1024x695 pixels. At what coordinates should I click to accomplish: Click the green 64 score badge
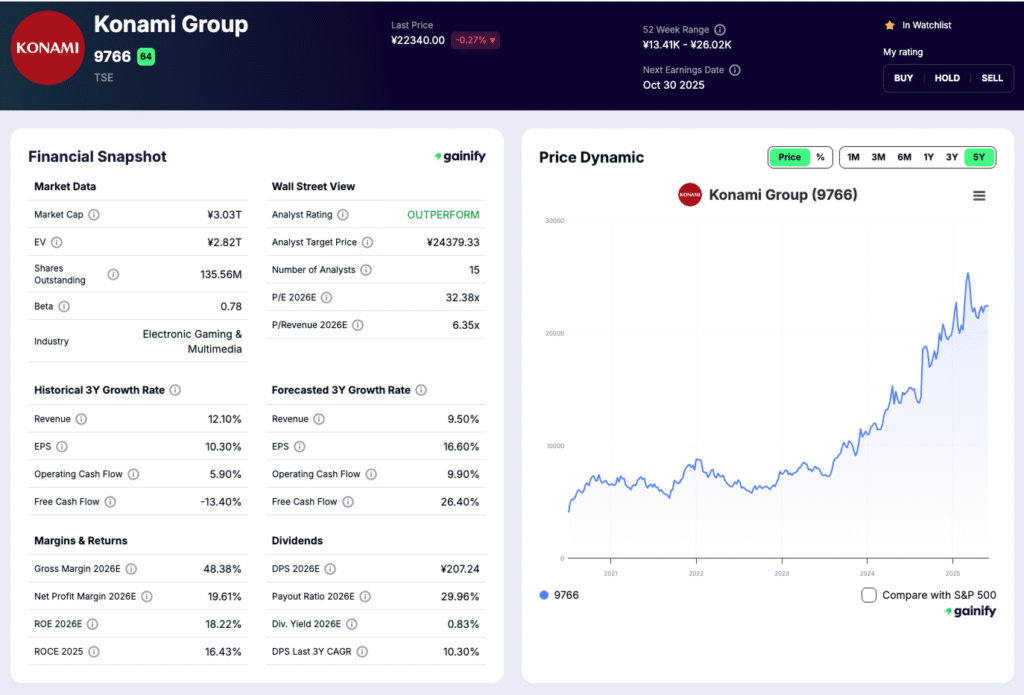(x=146, y=57)
